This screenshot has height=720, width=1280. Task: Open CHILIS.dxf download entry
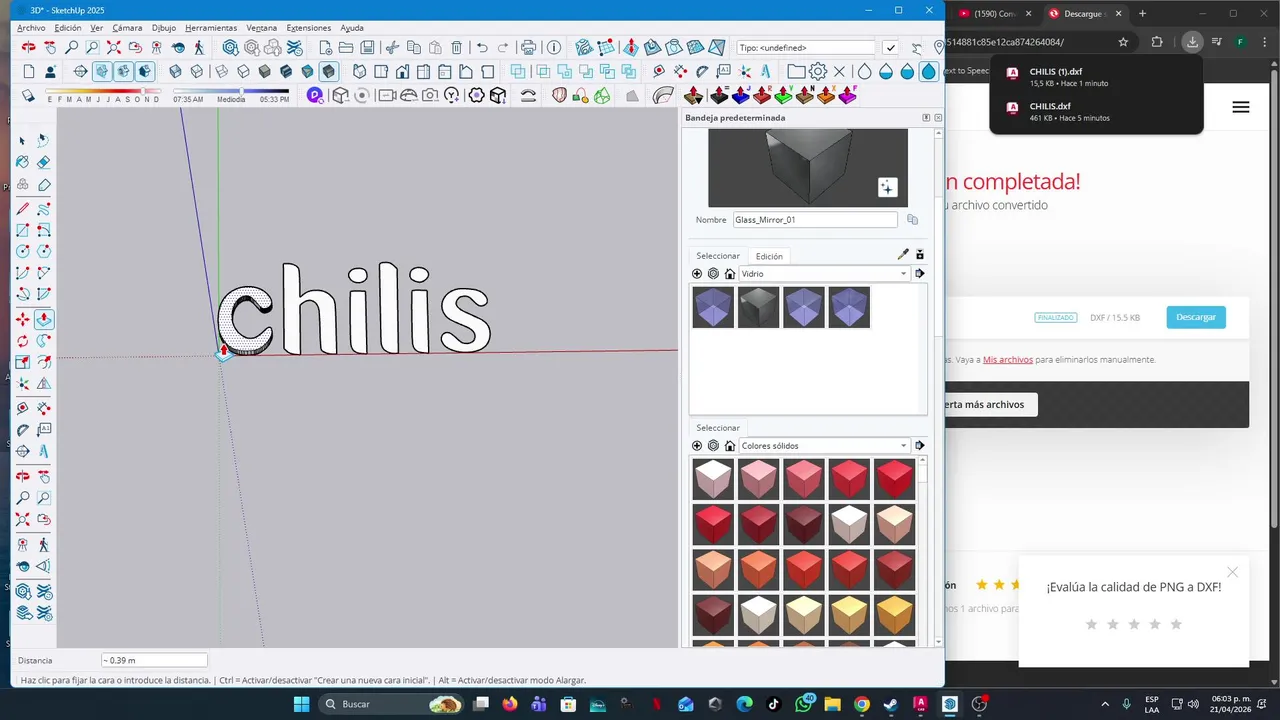(1096, 111)
